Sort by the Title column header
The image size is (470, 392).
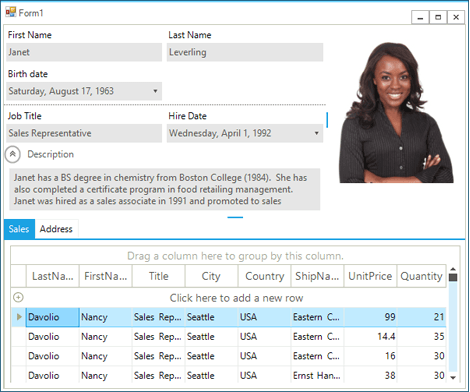[x=159, y=276]
